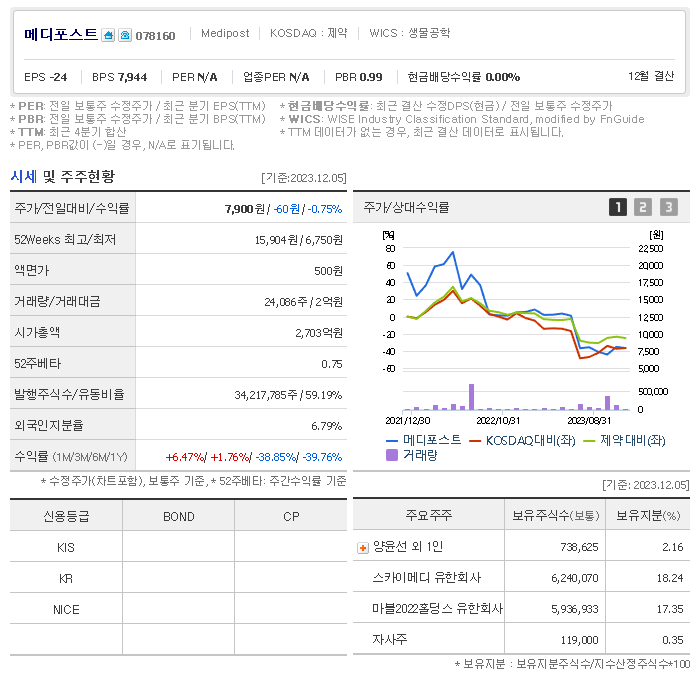Viewport: 696px width, 679px height.
Task: Click the 주가/상대수익률 chart title
Action: [406, 207]
